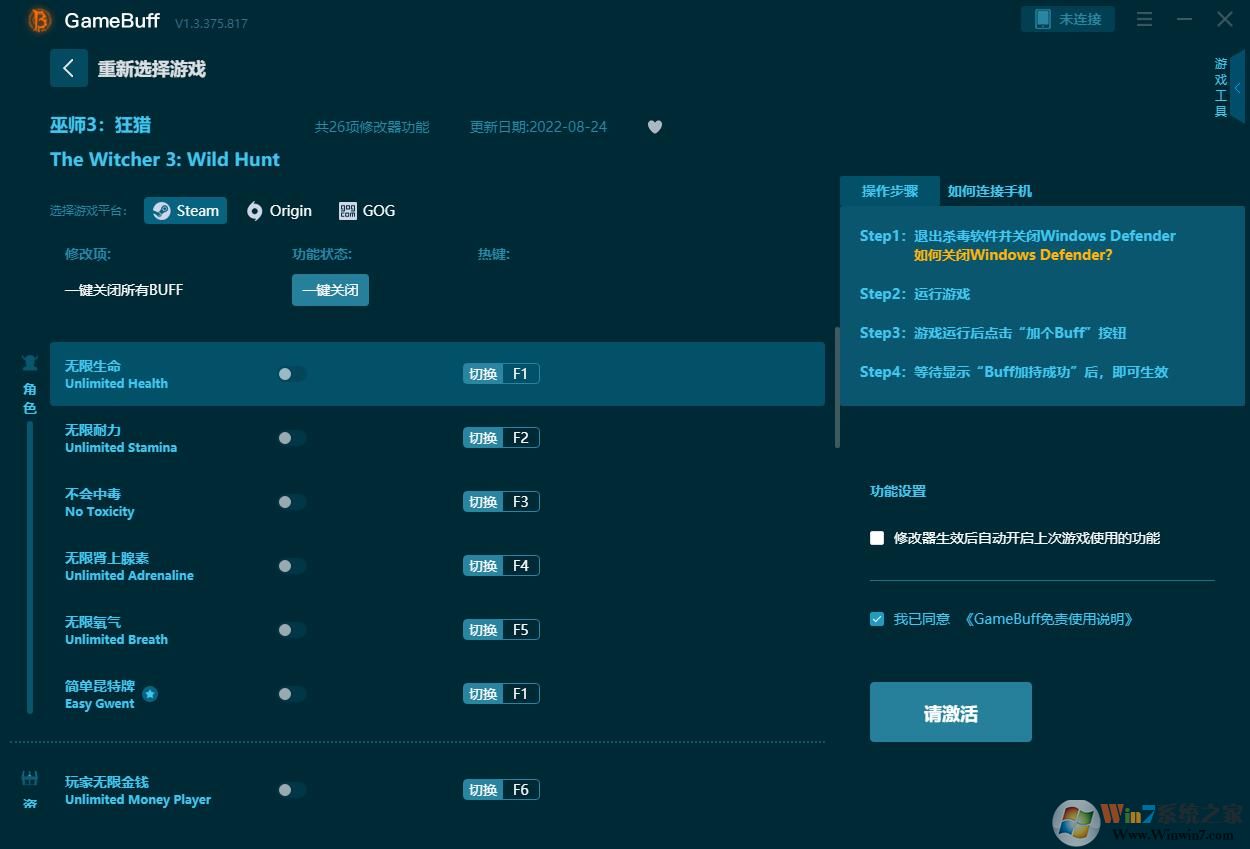This screenshot has width=1250, height=849.
Task: Toggle Unlimited Health switch on
Action: (x=291, y=374)
